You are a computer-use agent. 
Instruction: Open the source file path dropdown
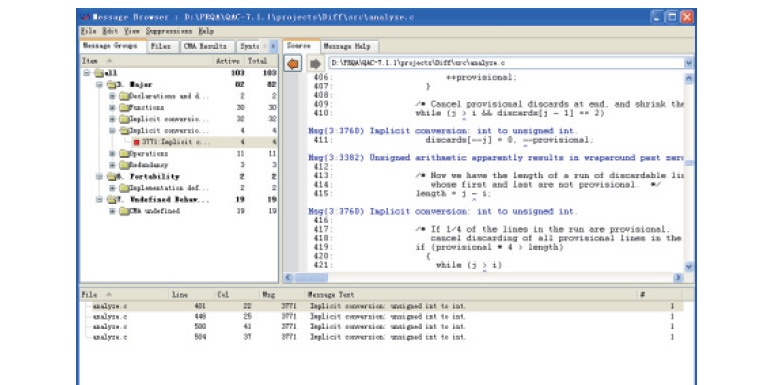click(x=688, y=63)
